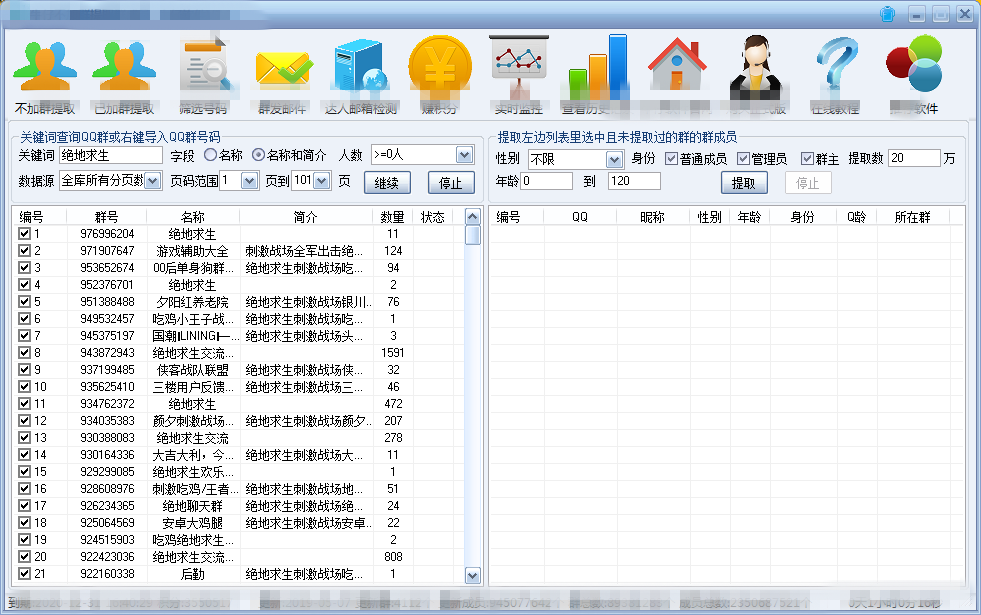The height and width of the screenshot is (615, 981).
Task: Open the 页到 101 end page dropdown
Action: [322, 181]
